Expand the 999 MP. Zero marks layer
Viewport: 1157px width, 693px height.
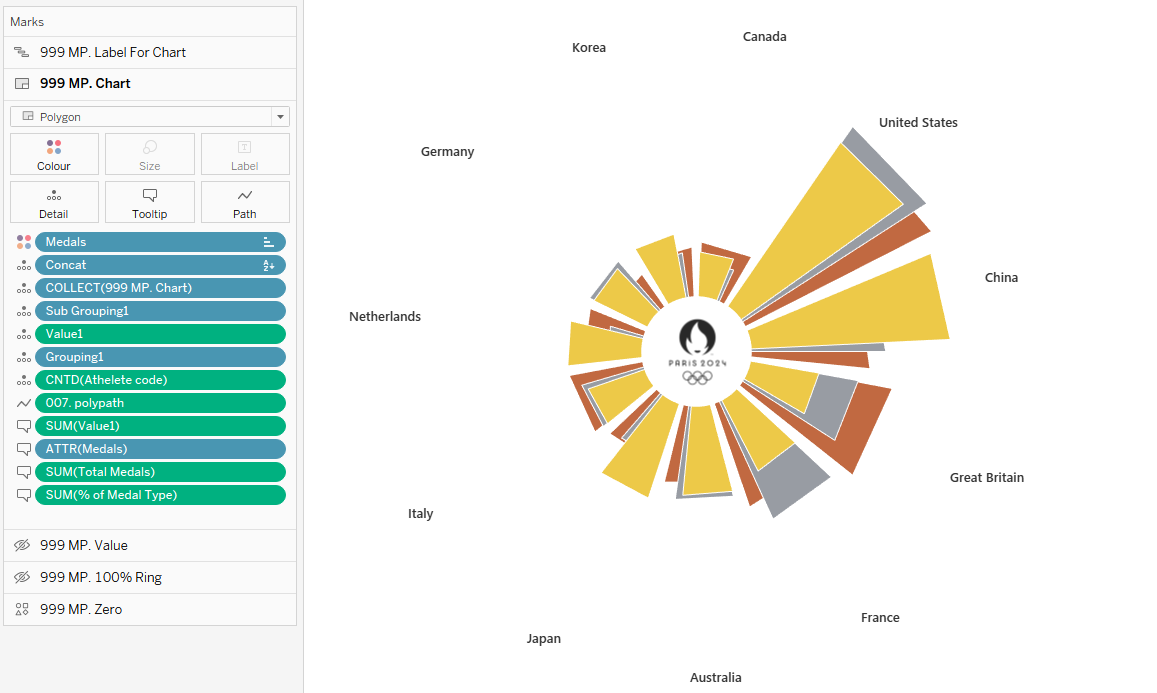coord(80,609)
